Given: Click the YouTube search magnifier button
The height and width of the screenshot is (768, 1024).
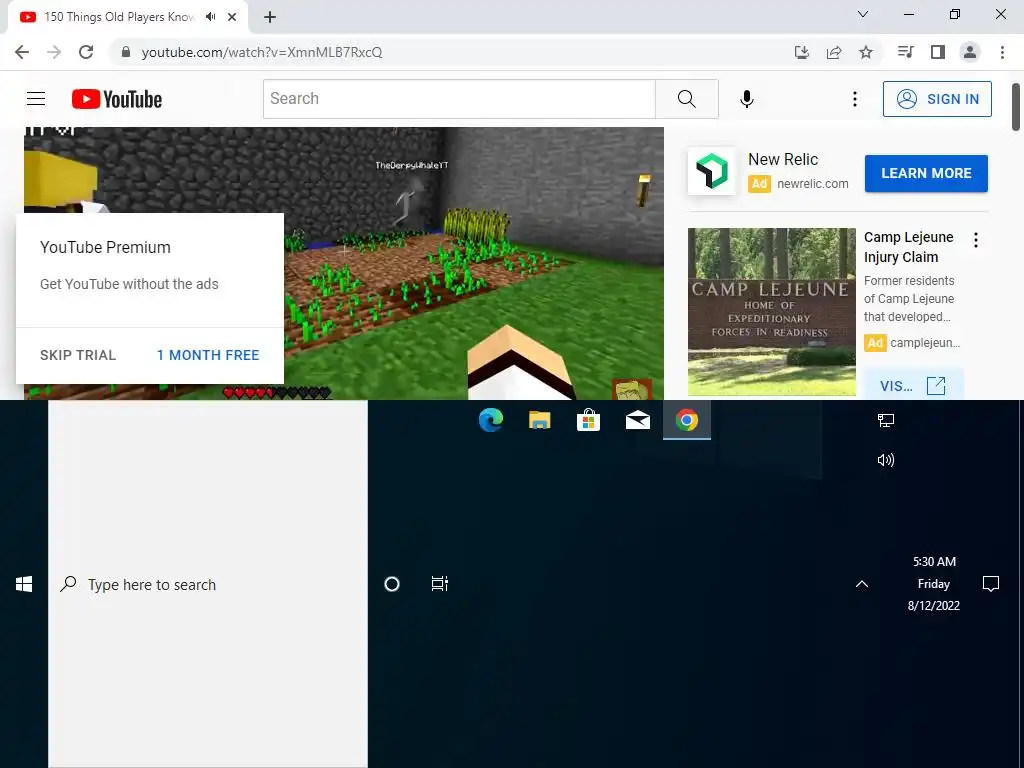Looking at the screenshot, I should click(686, 99).
